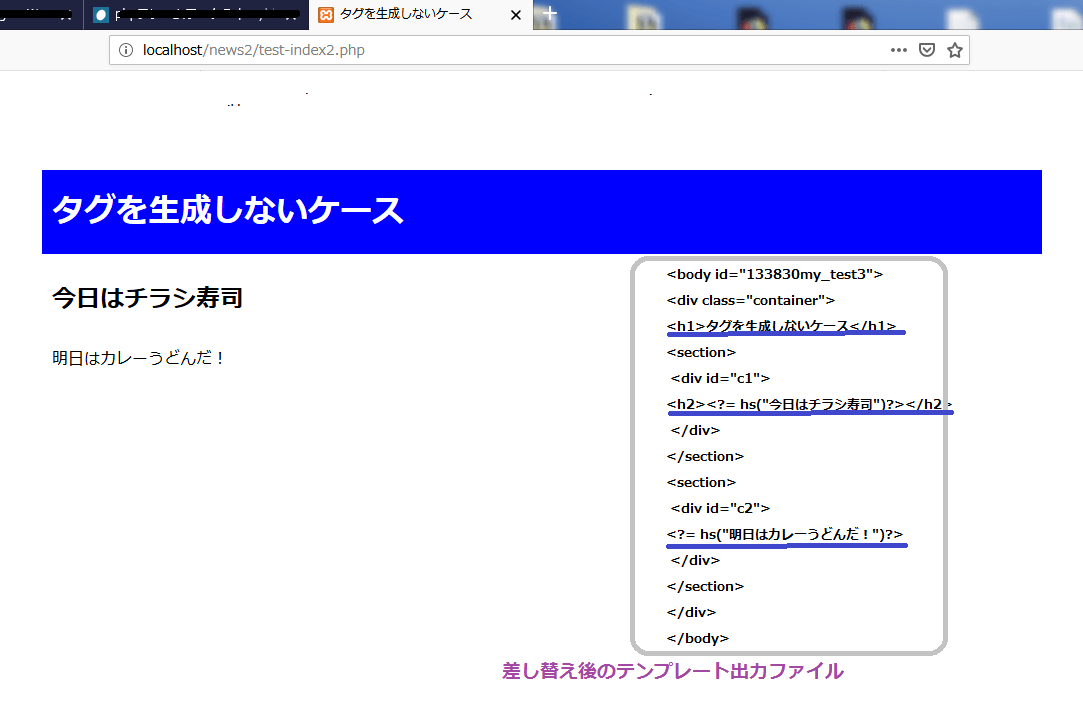Click the code line div class="container"
The width and height of the screenshot is (1083, 717).
(x=751, y=300)
